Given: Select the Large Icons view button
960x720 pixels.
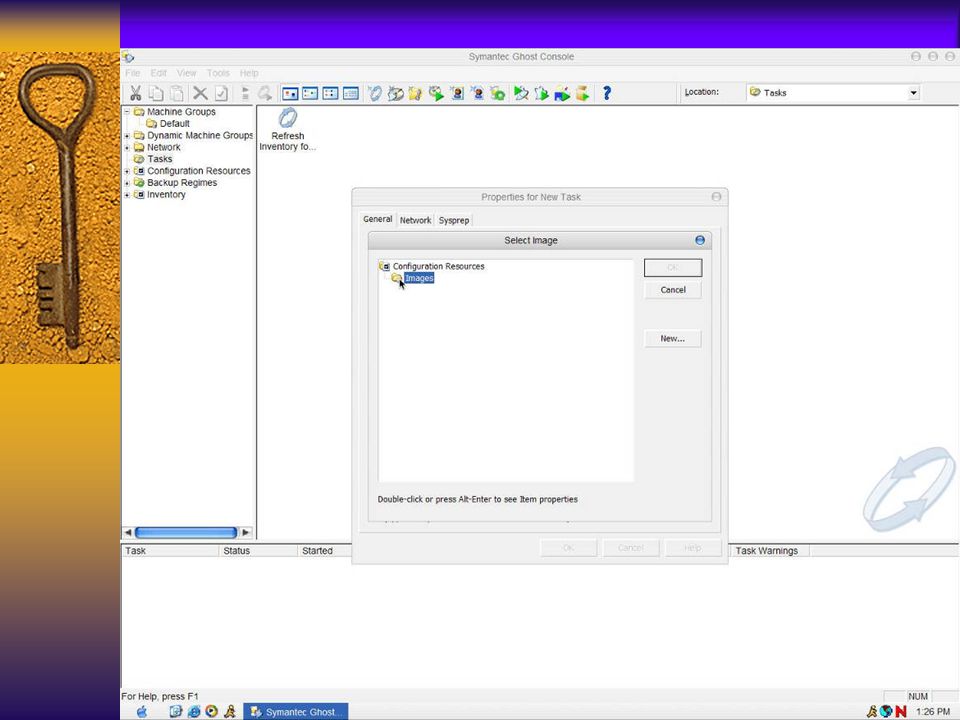Looking at the screenshot, I should [x=290, y=93].
